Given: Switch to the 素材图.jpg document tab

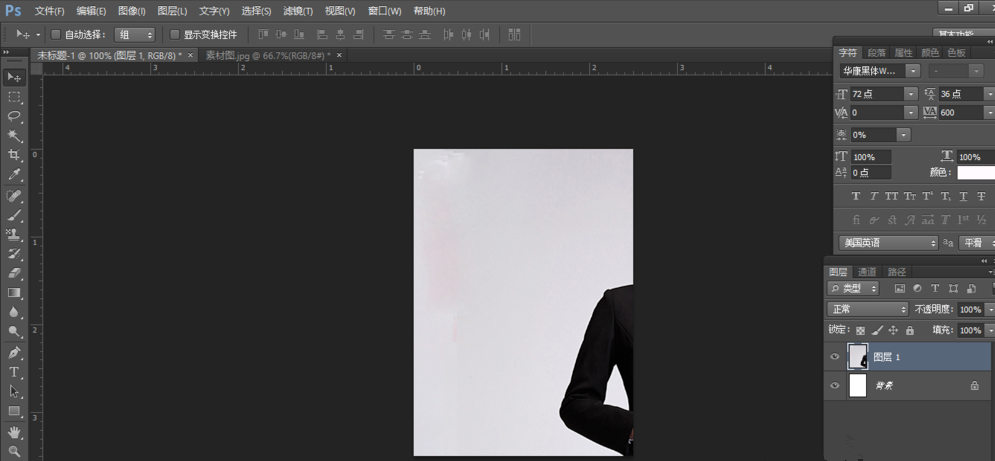Looking at the screenshot, I should tap(267, 56).
